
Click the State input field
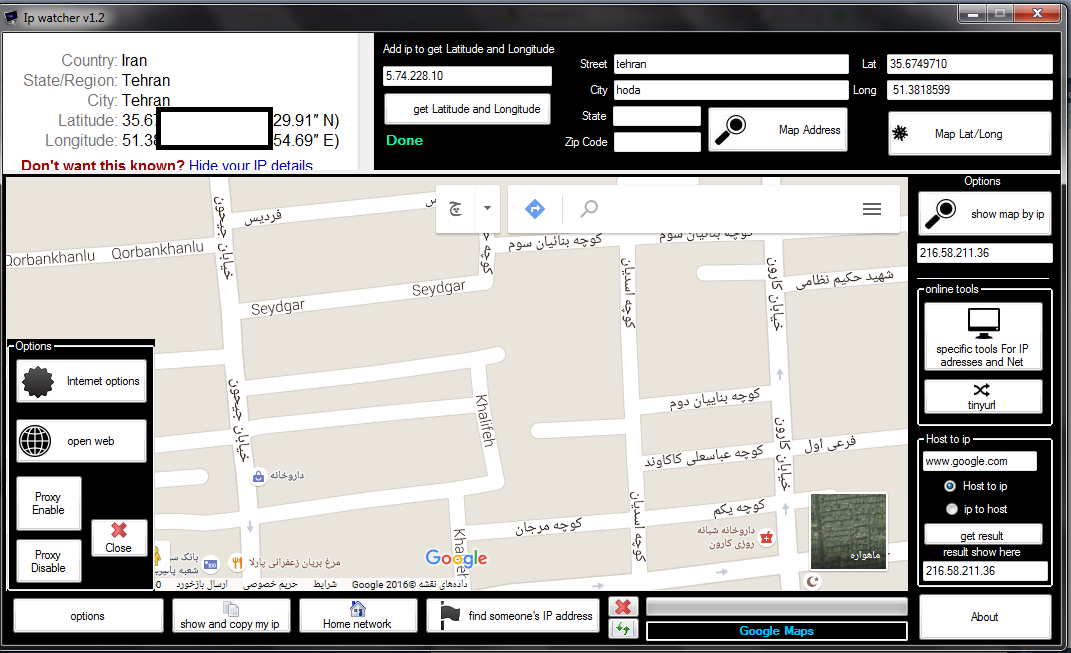point(657,116)
